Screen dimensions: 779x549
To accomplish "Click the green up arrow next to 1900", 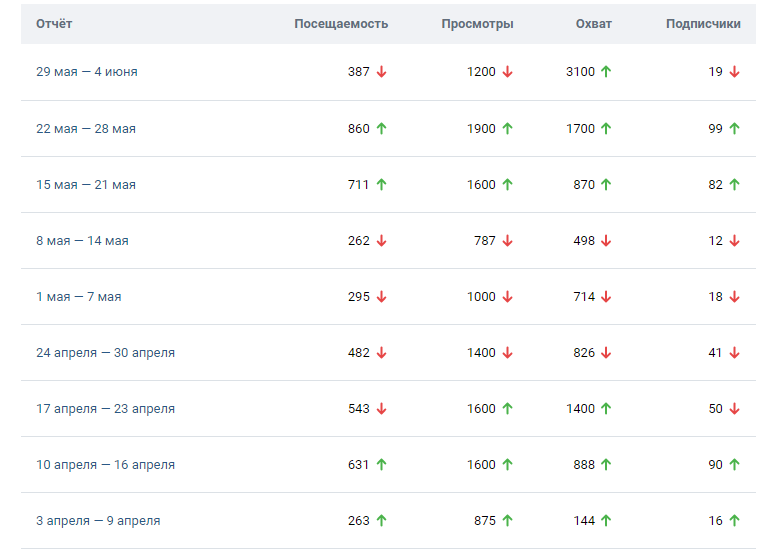I will [507, 129].
